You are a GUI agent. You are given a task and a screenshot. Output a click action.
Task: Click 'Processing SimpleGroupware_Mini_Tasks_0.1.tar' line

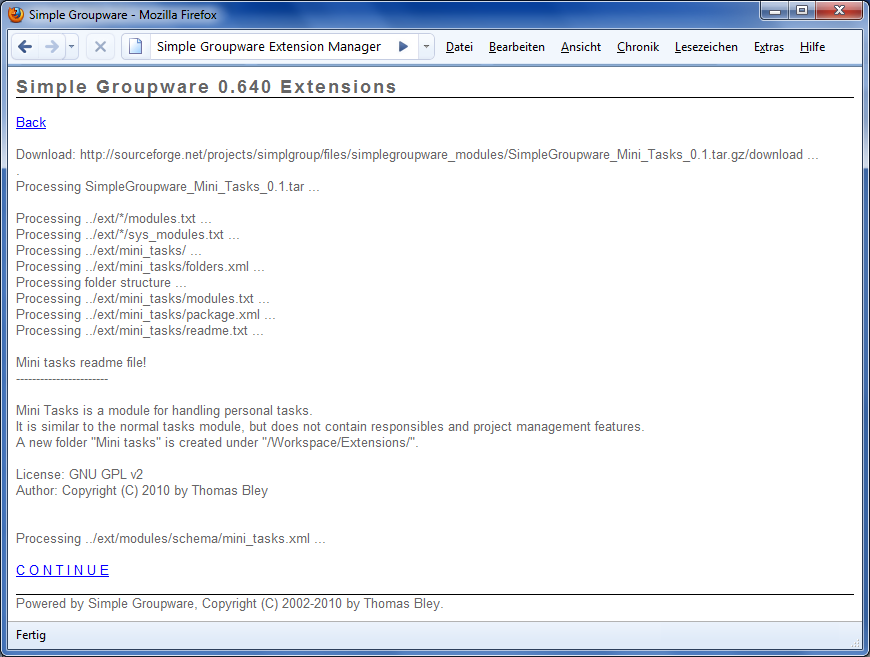(168, 186)
